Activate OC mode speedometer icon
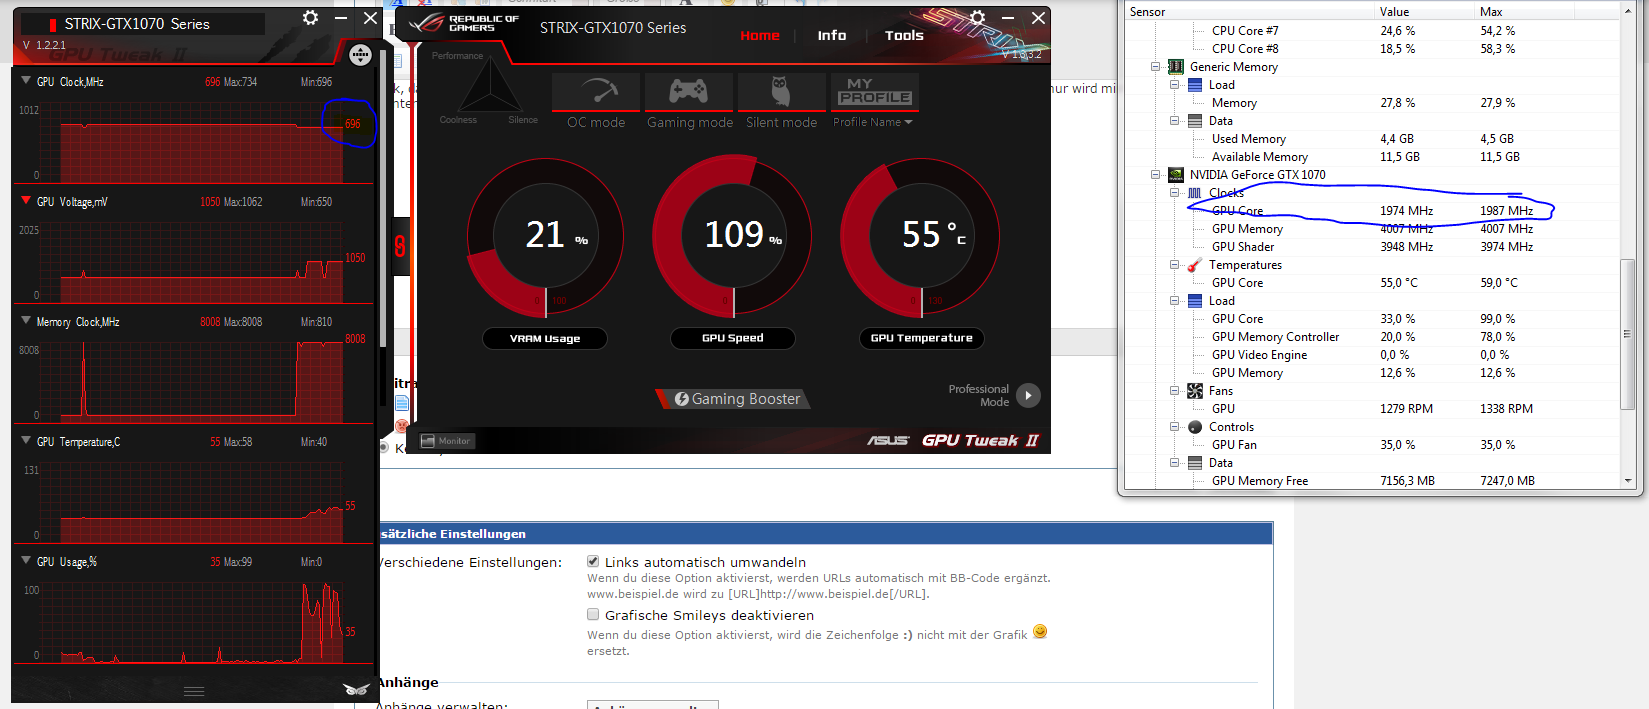This screenshot has height=709, width=1649. coord(596,91)
